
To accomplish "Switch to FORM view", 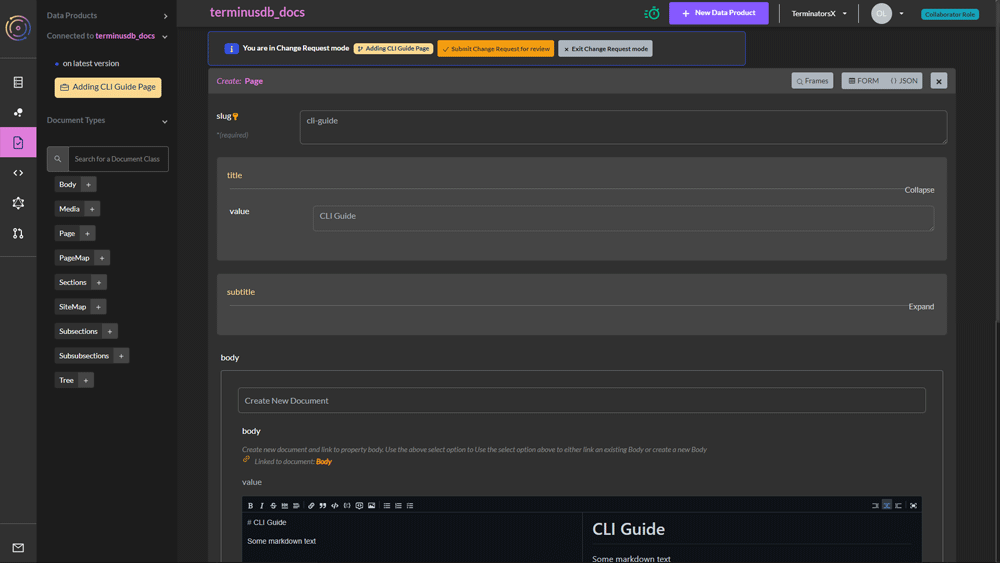I will 864,81.
